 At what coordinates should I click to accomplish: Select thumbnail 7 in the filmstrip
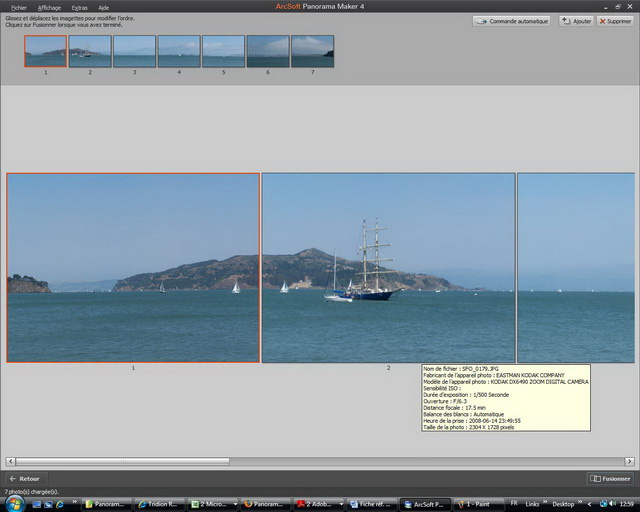(312, 51)
